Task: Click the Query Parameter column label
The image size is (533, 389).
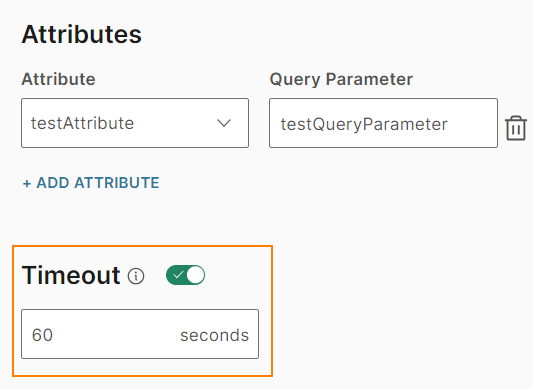Action: (x=341, y=80)
